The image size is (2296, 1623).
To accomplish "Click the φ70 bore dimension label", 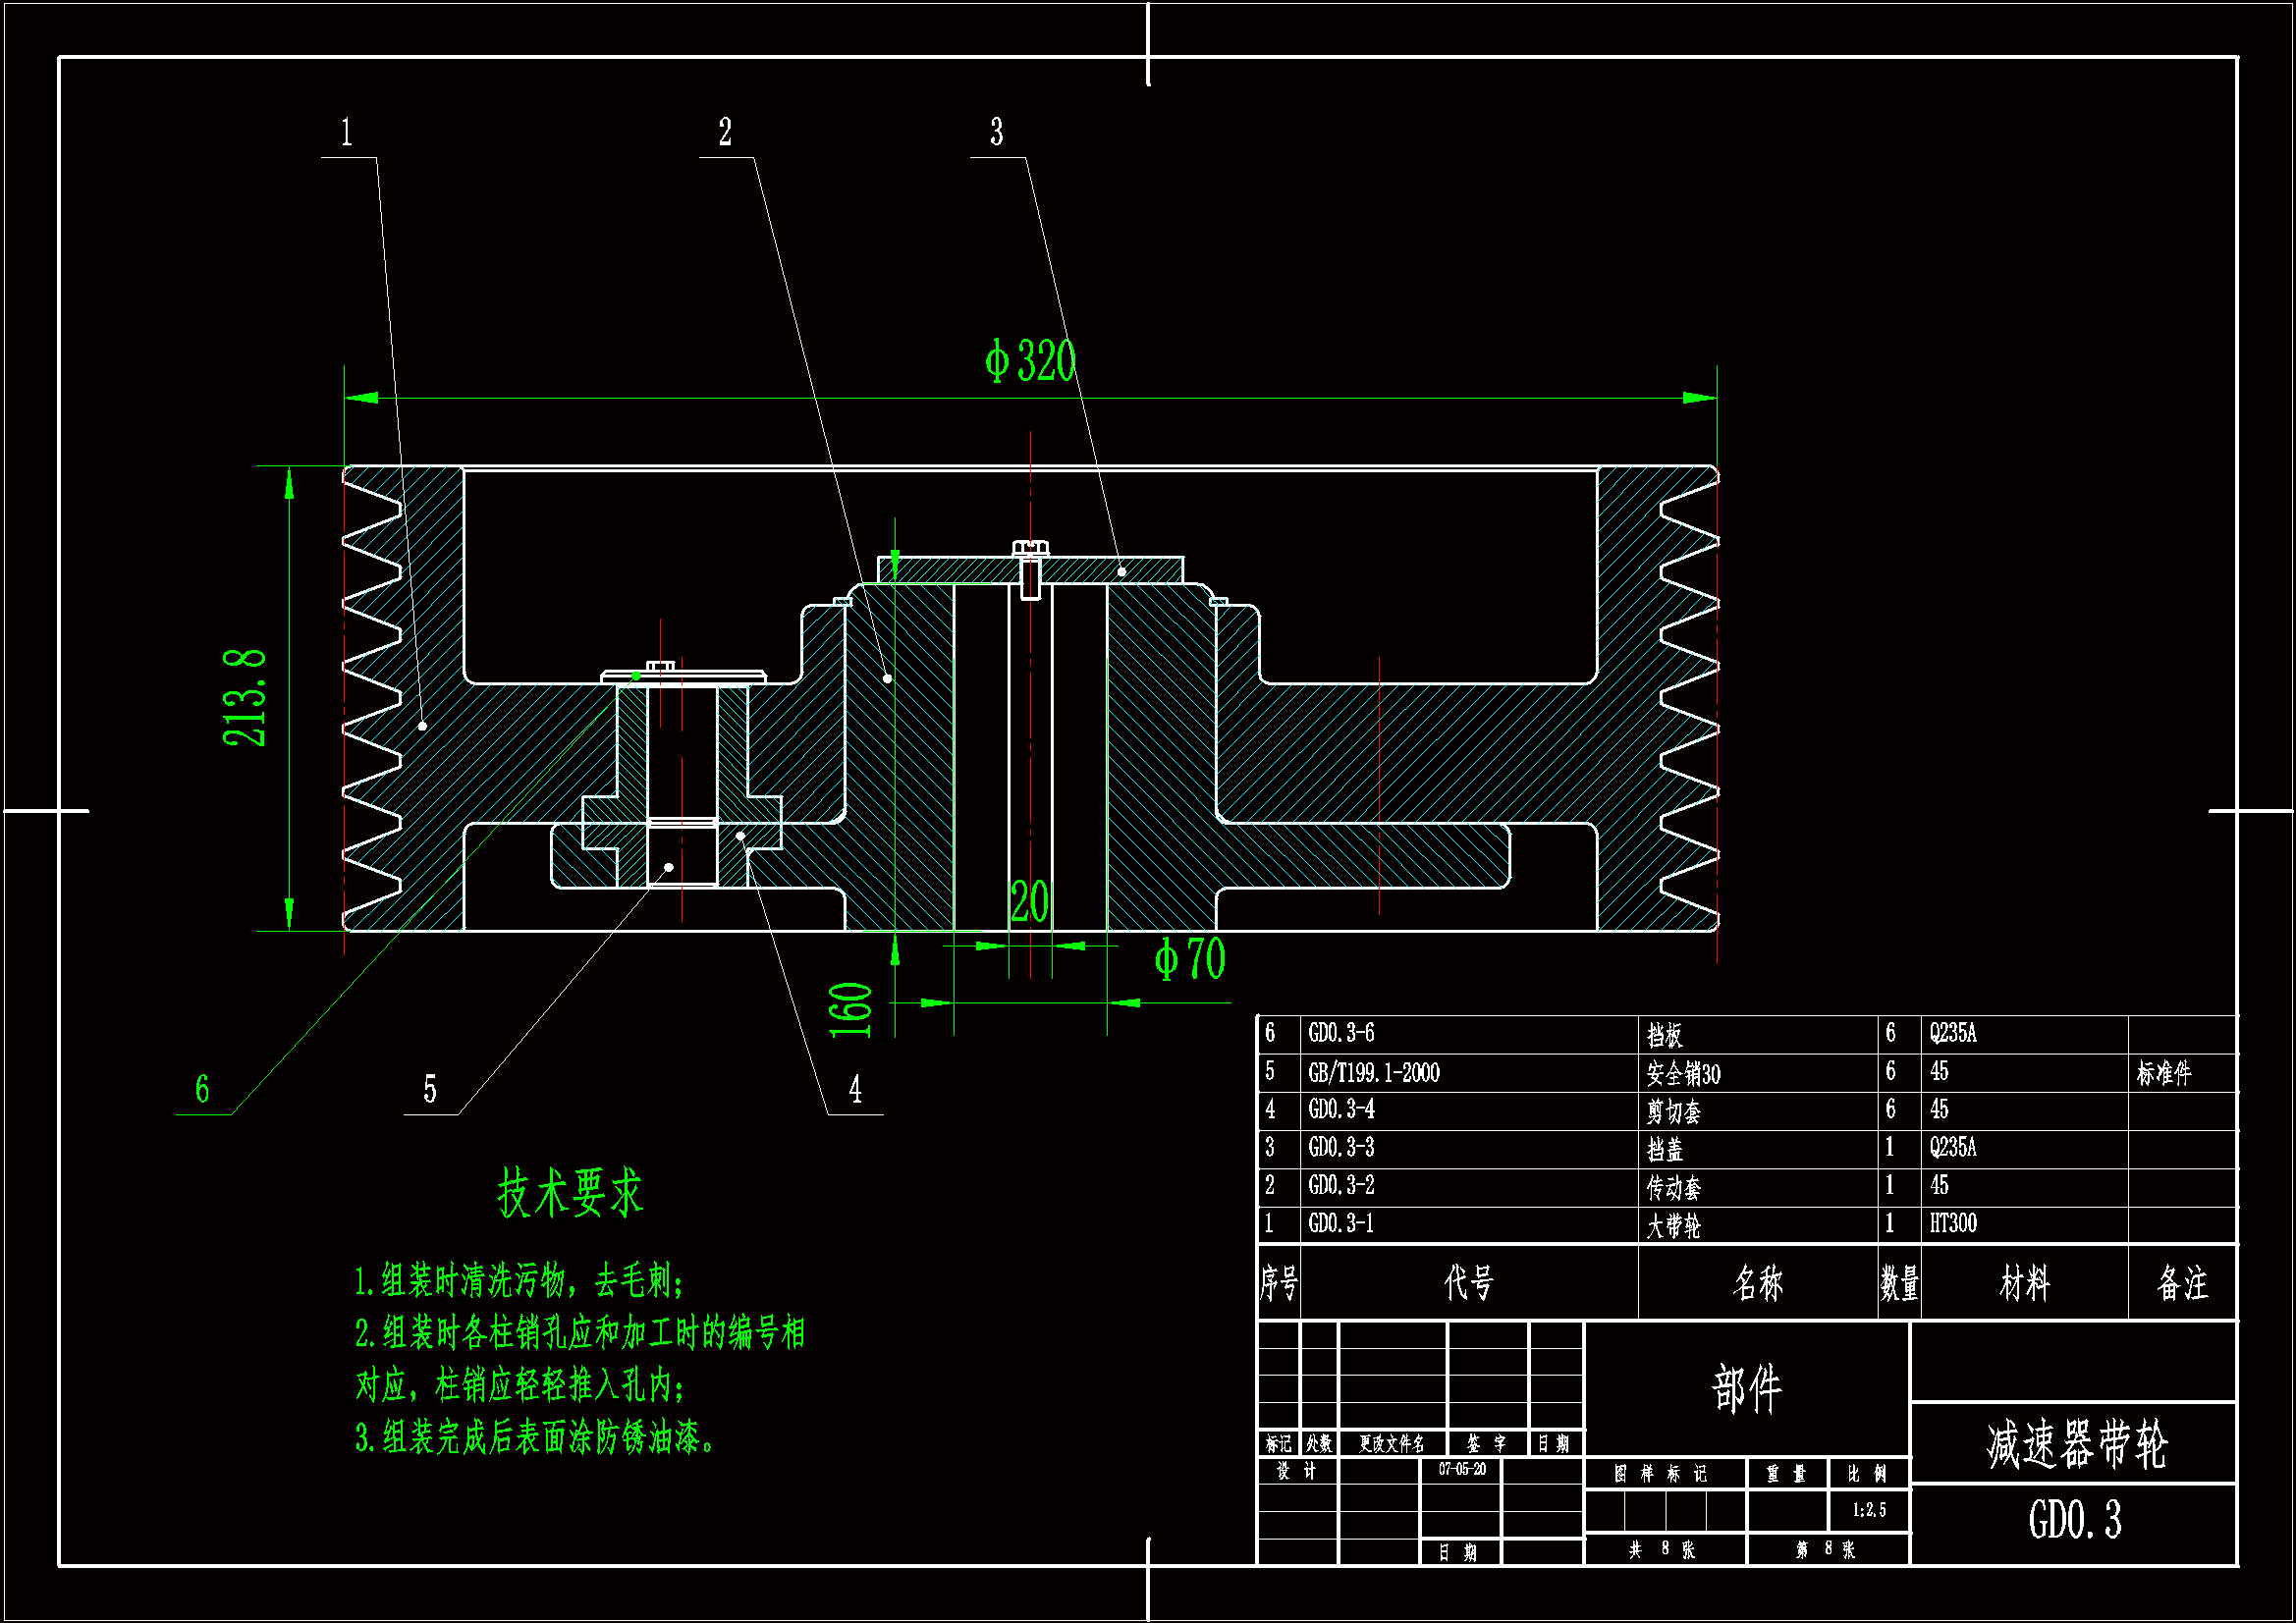I will pos(1189,960).
